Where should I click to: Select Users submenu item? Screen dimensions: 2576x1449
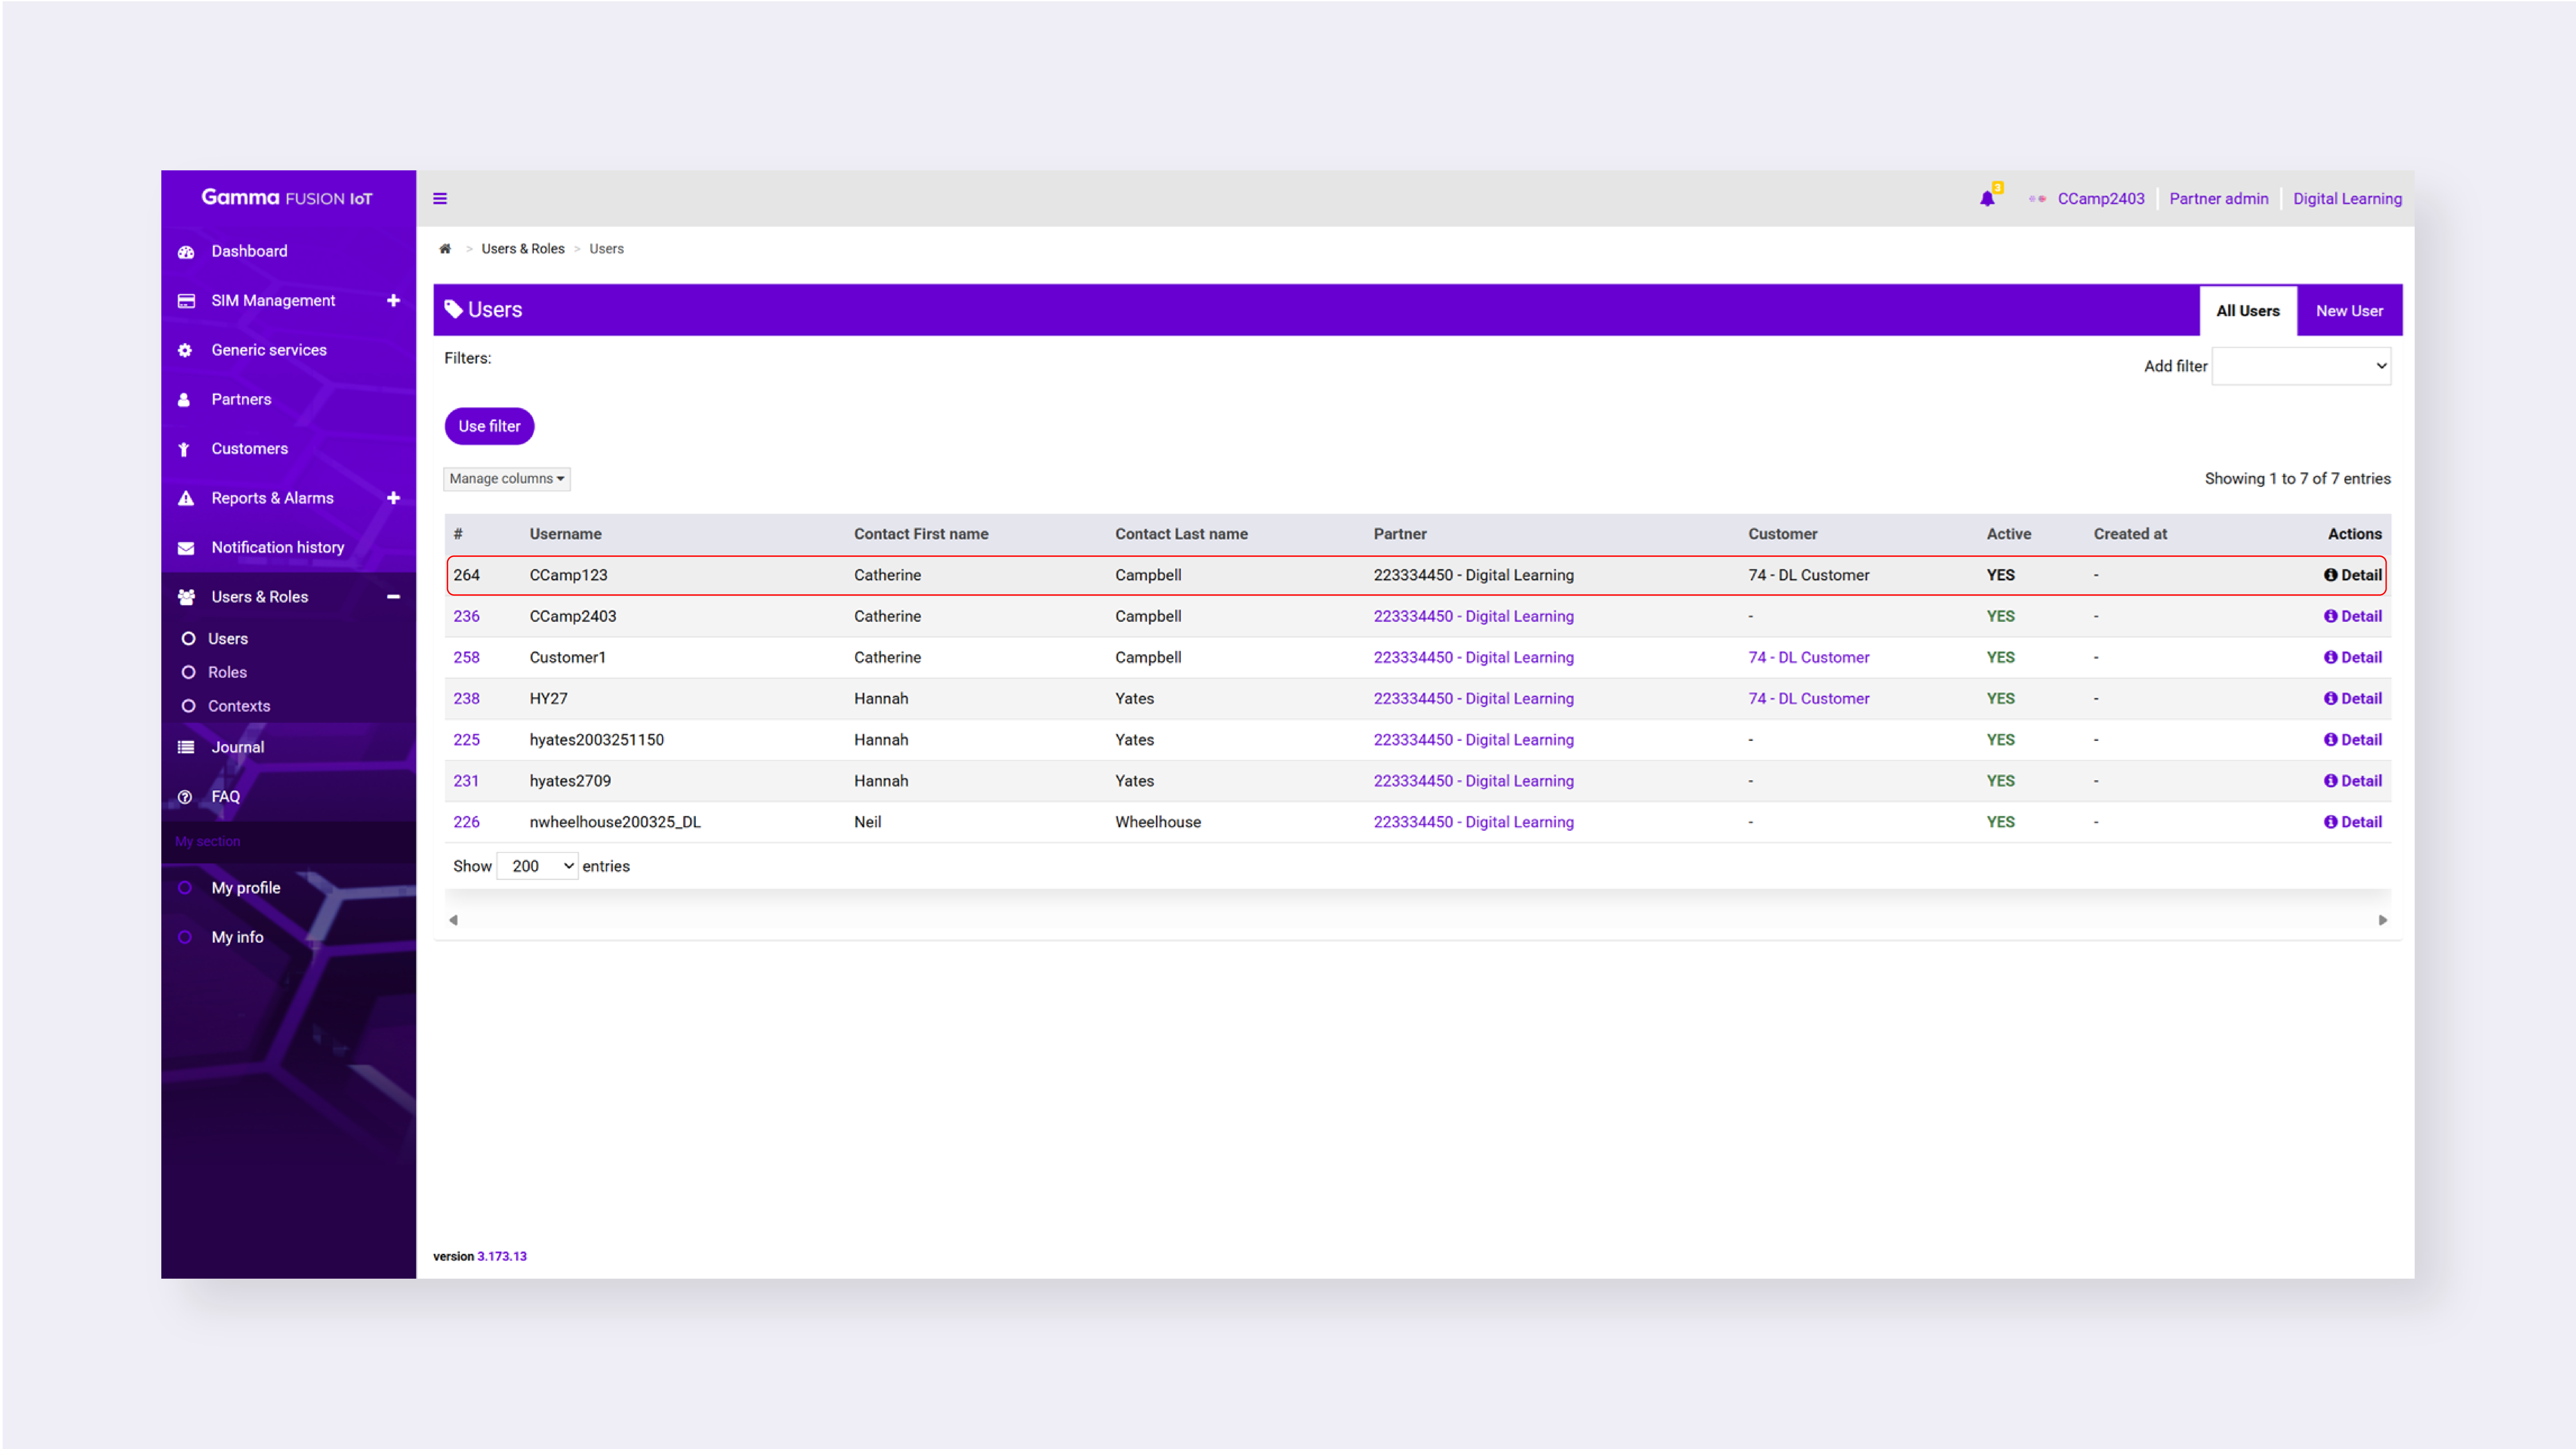[227, 639]
